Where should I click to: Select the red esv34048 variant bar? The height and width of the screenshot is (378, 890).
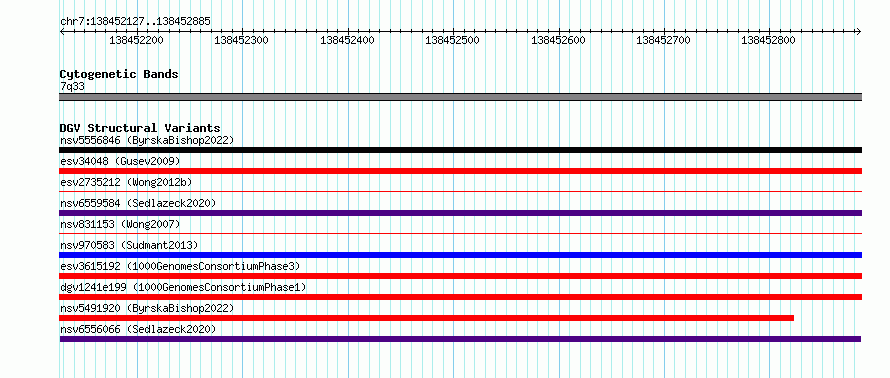[x=460, y=171]
